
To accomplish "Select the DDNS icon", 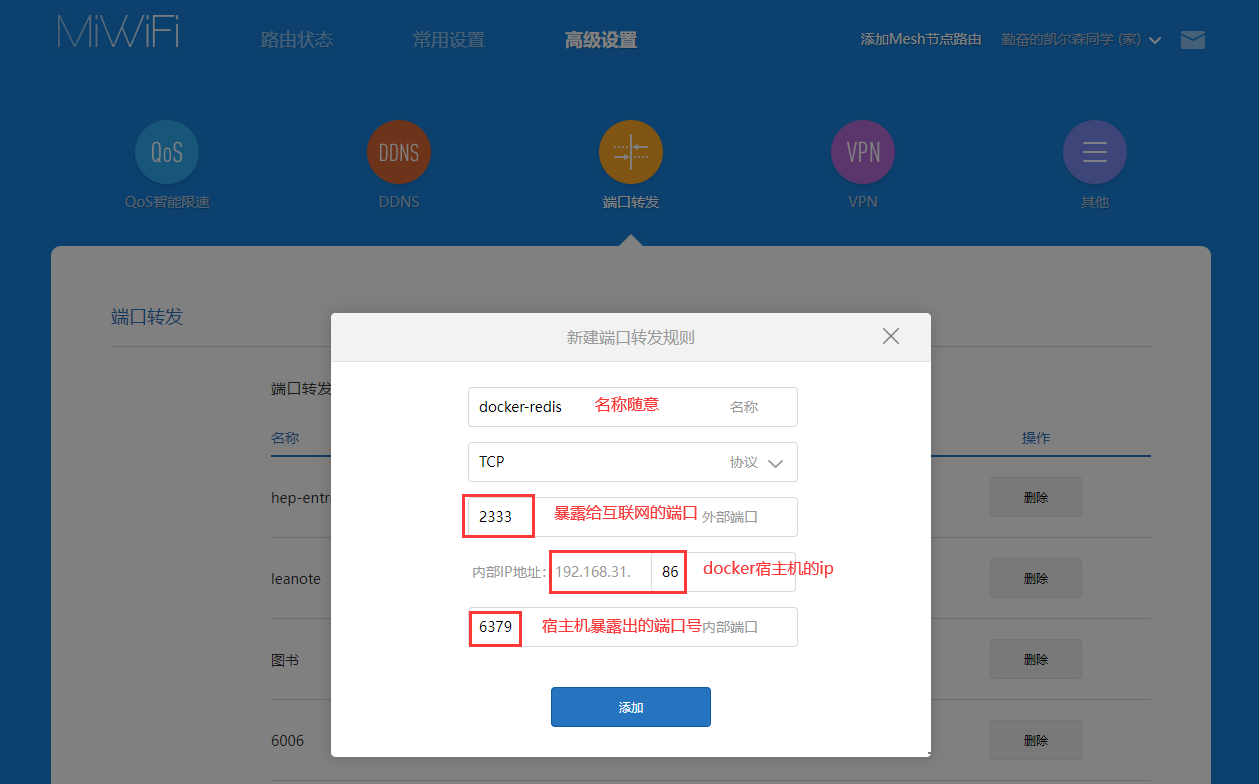I will 399,153.
